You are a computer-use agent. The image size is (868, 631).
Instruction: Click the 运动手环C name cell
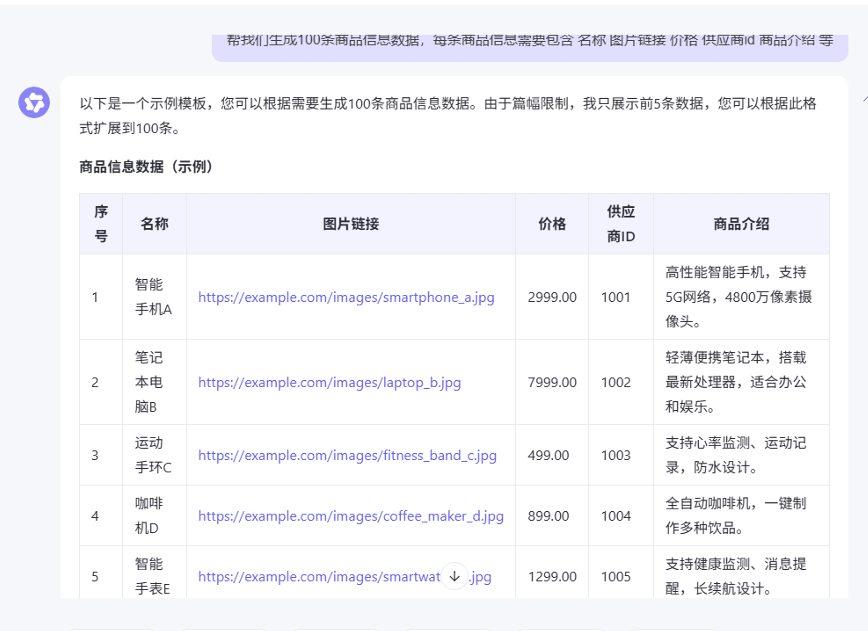(x=154, y=455)
